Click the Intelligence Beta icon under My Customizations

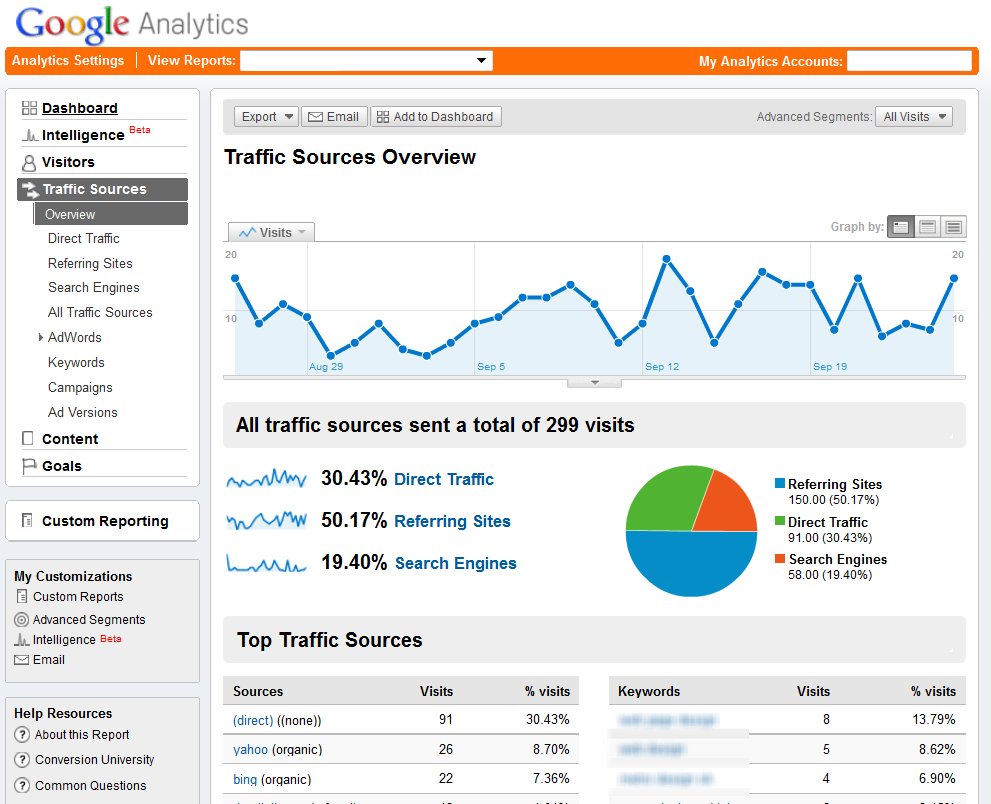(x=22, y=640)
